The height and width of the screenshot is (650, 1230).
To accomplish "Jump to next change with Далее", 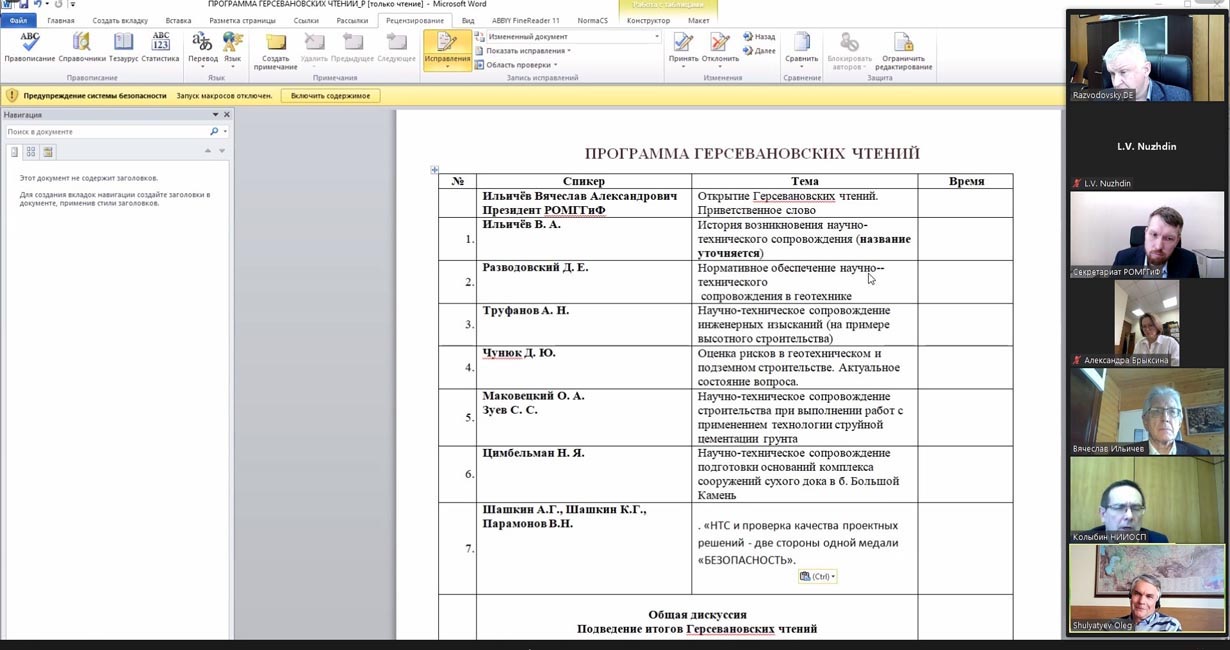I will (759, 50).
